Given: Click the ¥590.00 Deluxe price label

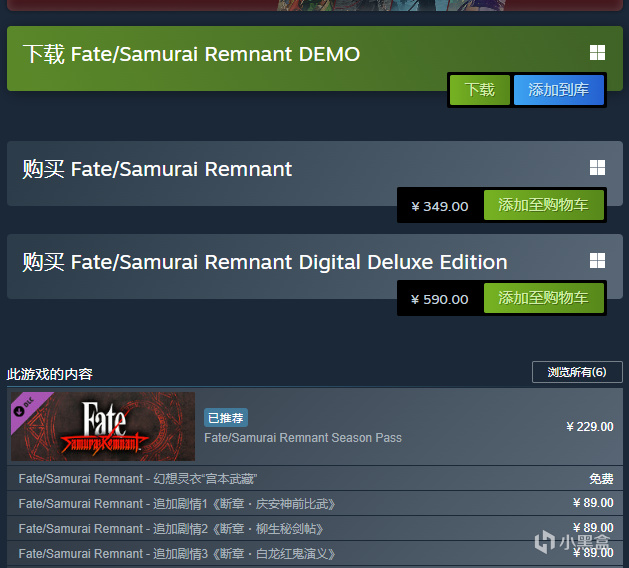Looking at the screenshot, I should point(439,299).
